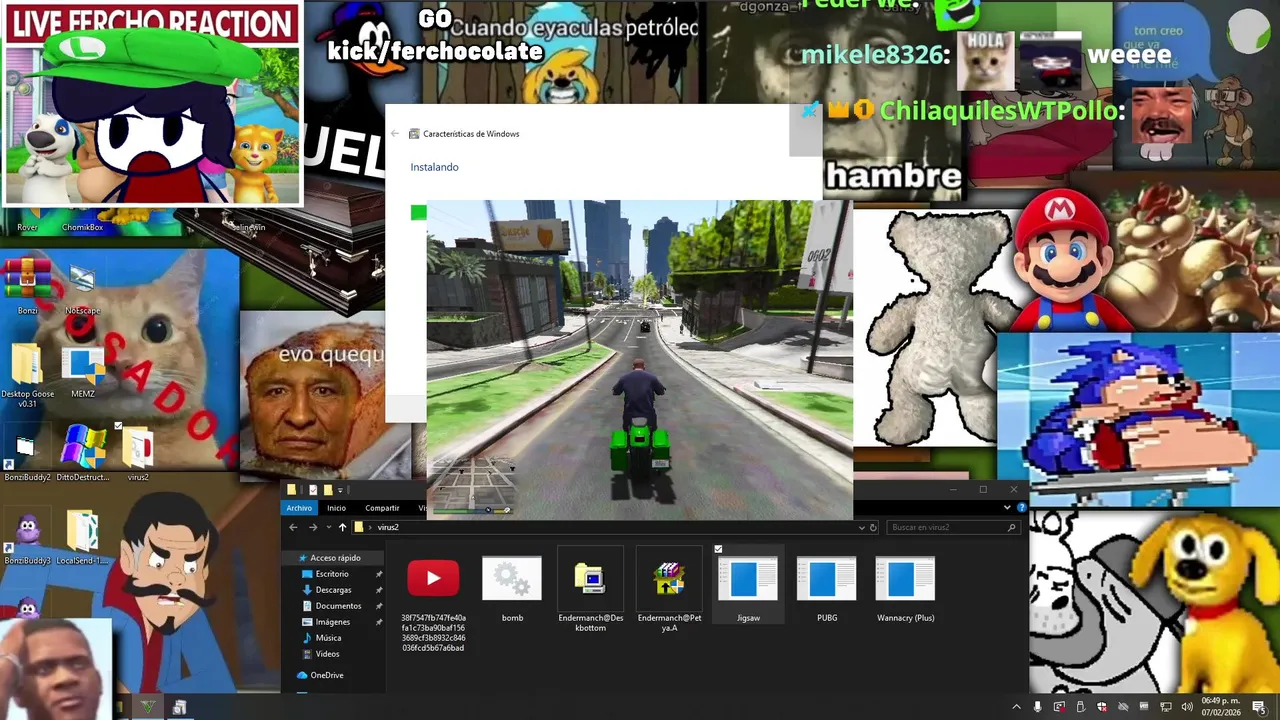
Task: Open the notification center icon
Action: click(x=1258, y=708)
